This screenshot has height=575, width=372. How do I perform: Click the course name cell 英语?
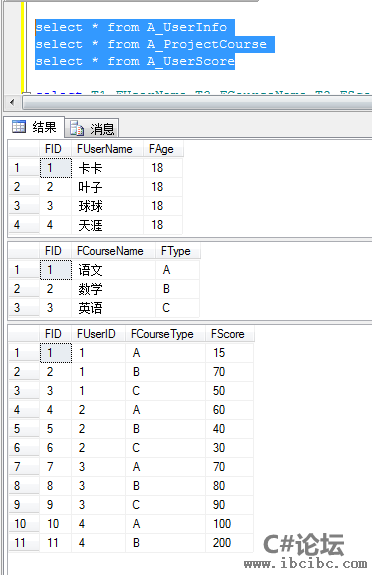113,308
